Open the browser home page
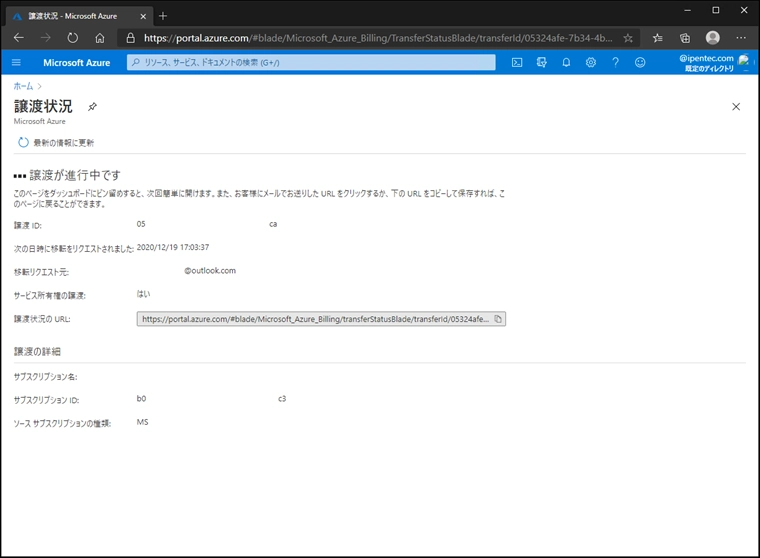Image resolution: width=760 pixels, height=558 pixels. click(100, 38)
